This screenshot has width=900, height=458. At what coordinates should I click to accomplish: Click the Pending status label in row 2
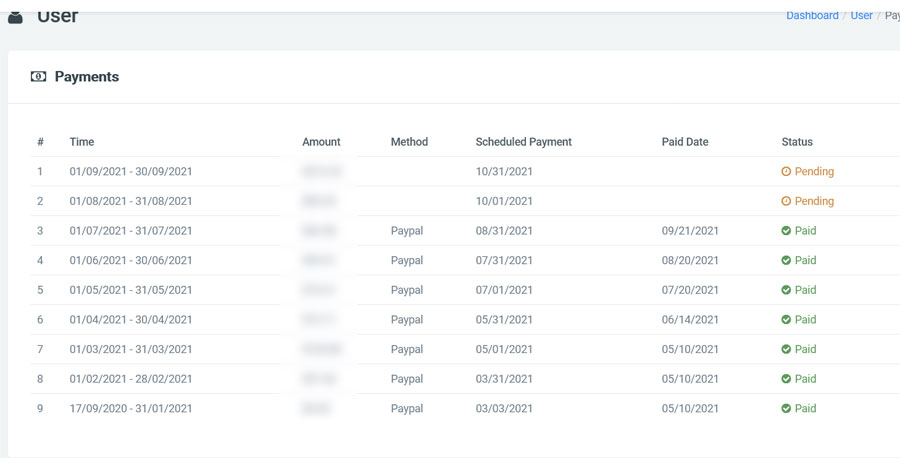pyautogui.click(x=814, y=201)
